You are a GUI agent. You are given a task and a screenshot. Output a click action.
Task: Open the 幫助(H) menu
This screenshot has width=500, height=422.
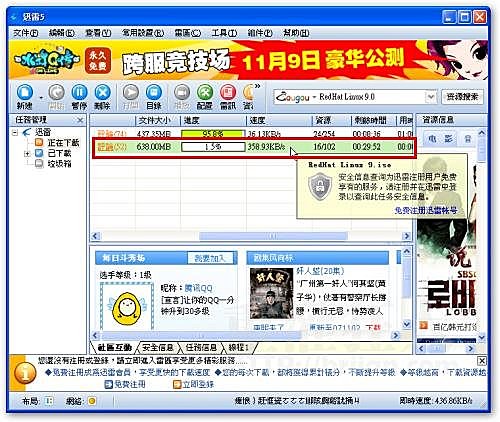(x=296, y=33)
